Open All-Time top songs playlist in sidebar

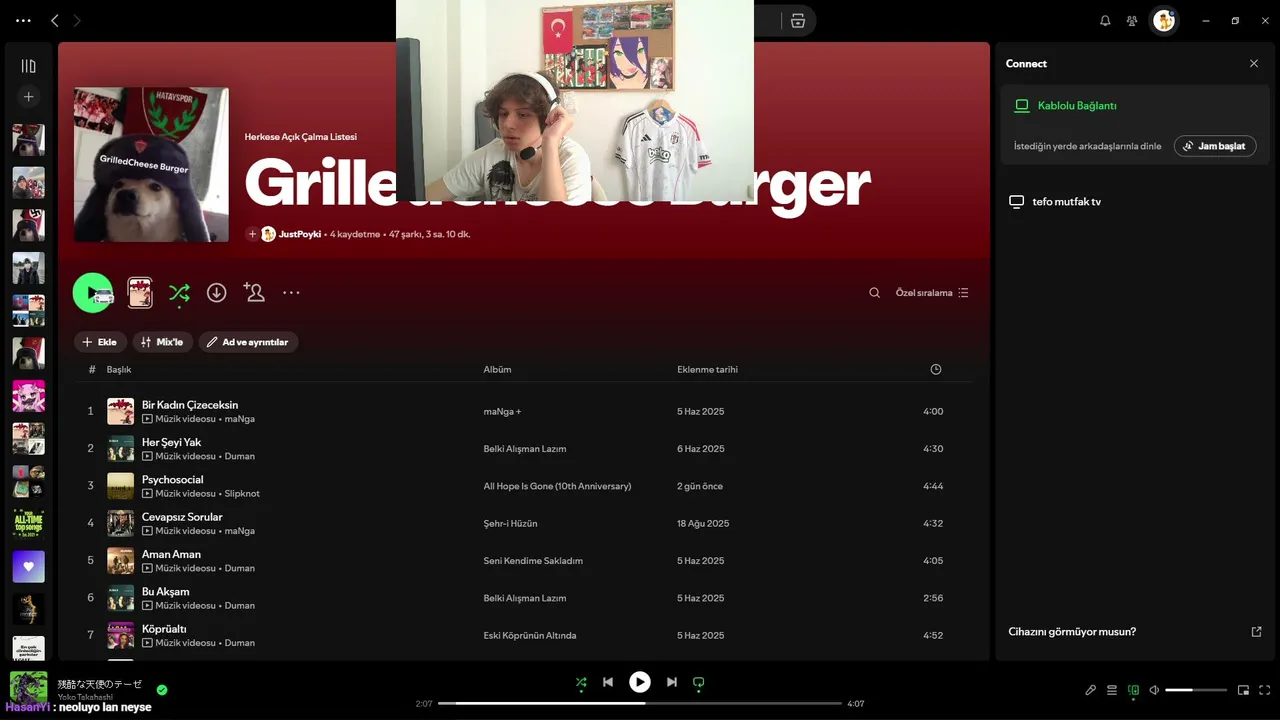28,524
